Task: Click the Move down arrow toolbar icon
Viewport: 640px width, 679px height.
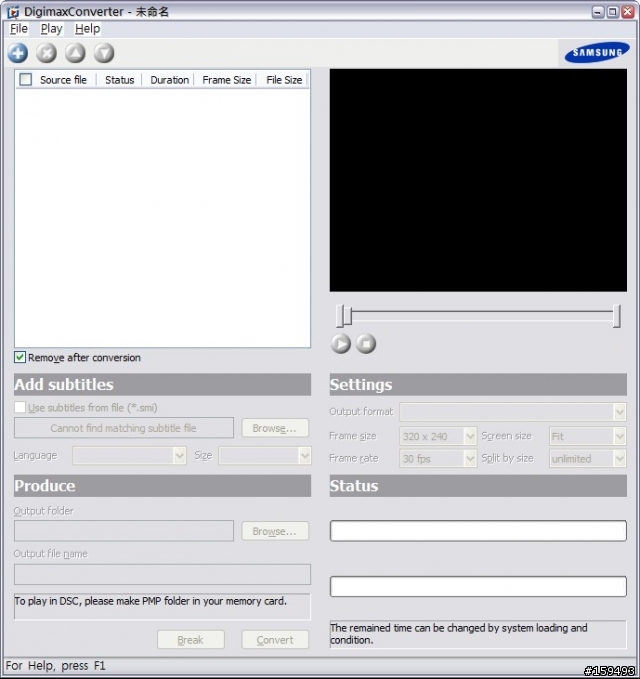Action: [104, 53]
